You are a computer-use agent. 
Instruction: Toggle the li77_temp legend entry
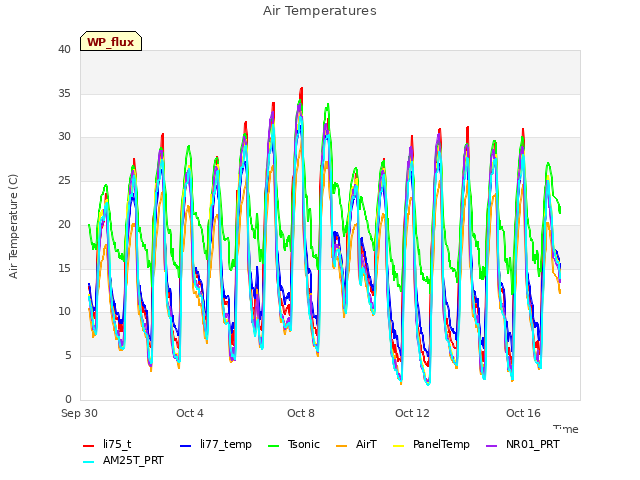click(216, 444)
